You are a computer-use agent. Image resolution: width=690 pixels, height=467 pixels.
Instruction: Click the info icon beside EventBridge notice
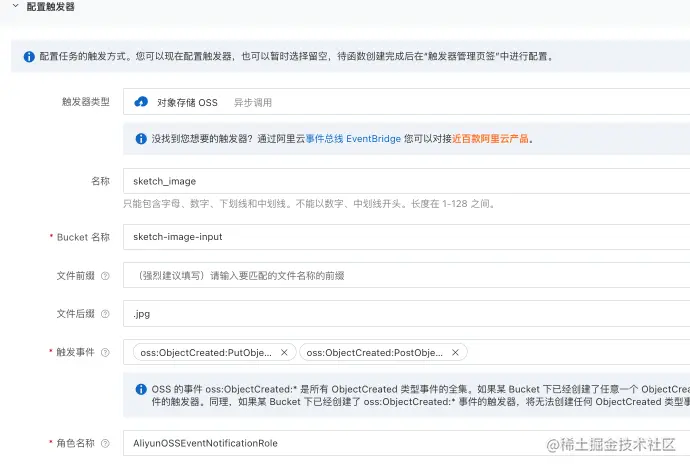coord(141,139)
